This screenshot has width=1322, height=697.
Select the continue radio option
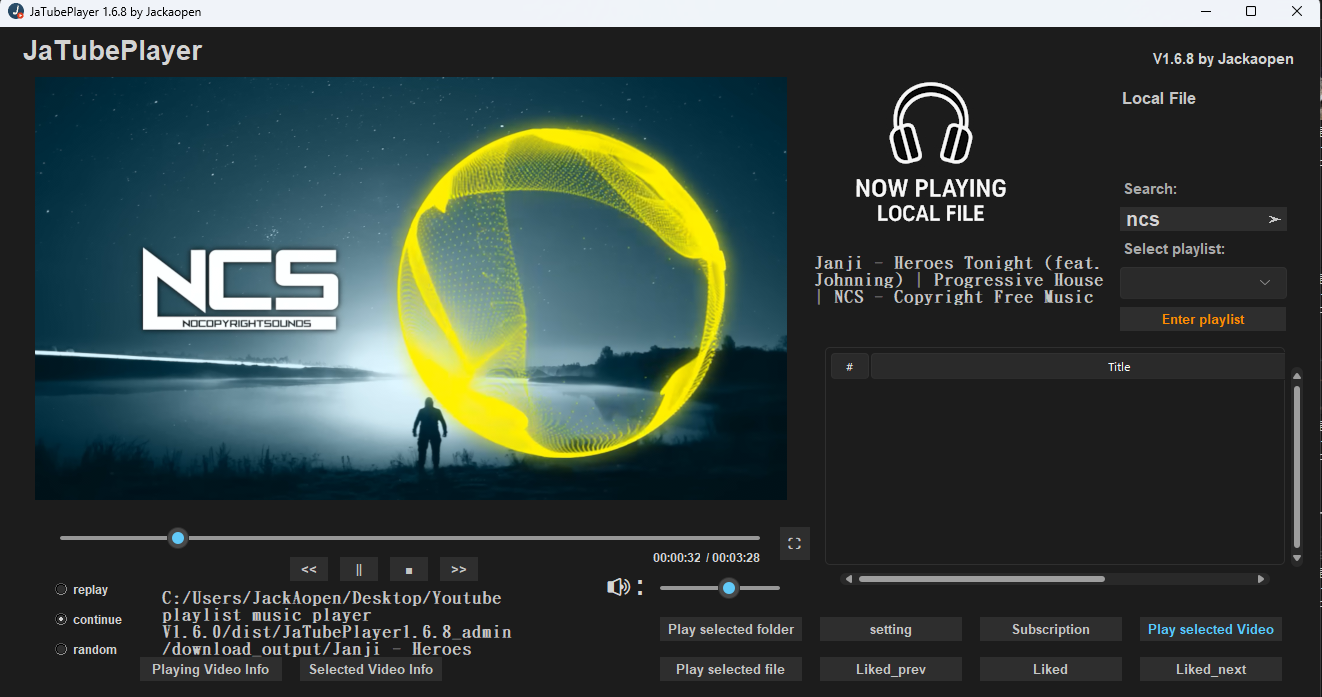62,619
